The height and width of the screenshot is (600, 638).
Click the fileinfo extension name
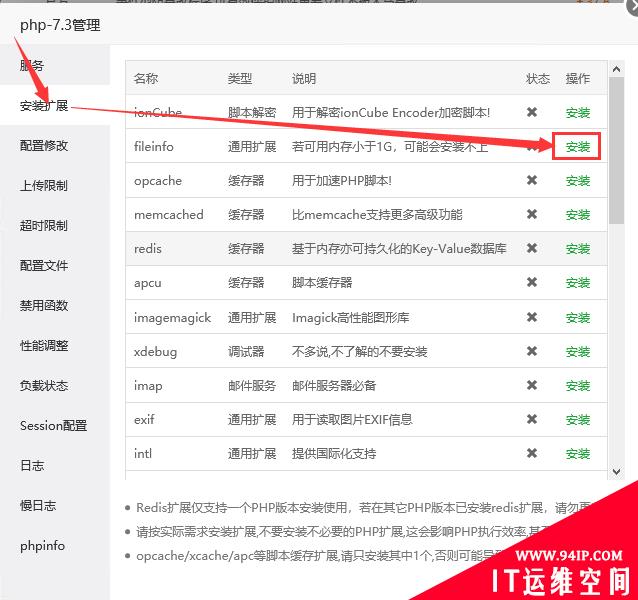154,146
